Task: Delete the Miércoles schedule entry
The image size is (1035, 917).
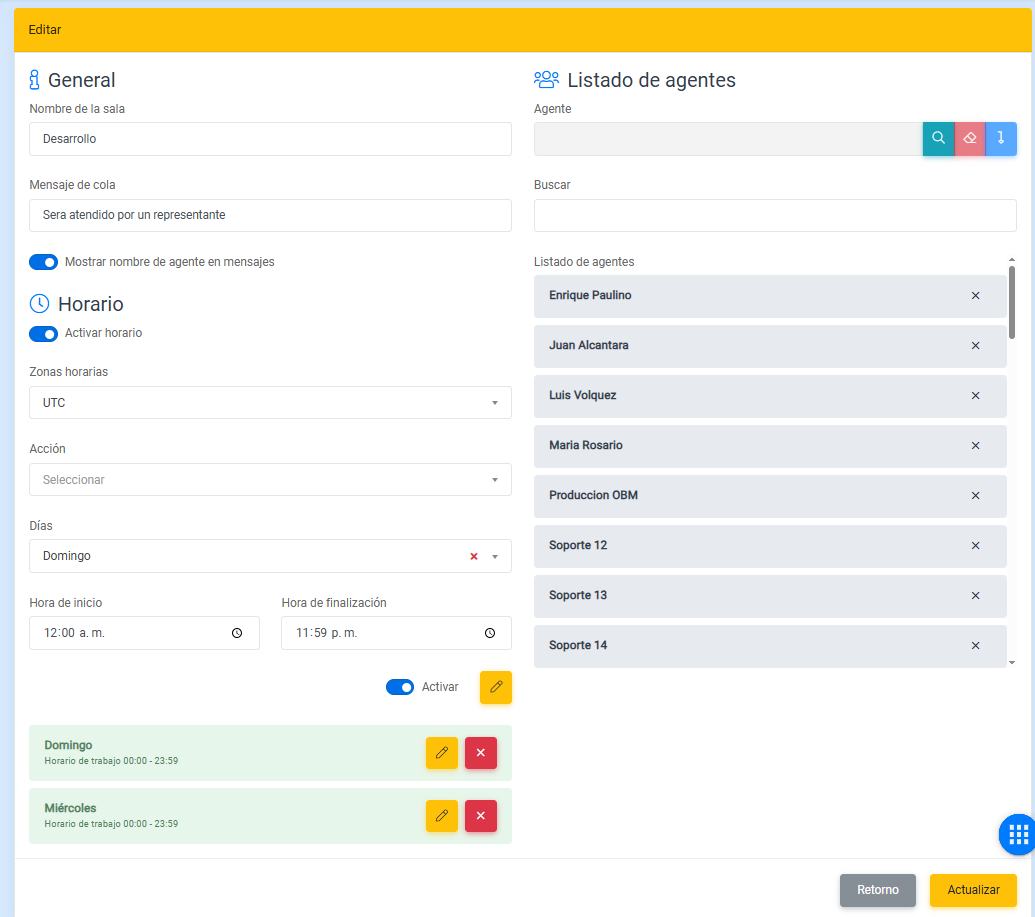Action: [x=480, y=816]
